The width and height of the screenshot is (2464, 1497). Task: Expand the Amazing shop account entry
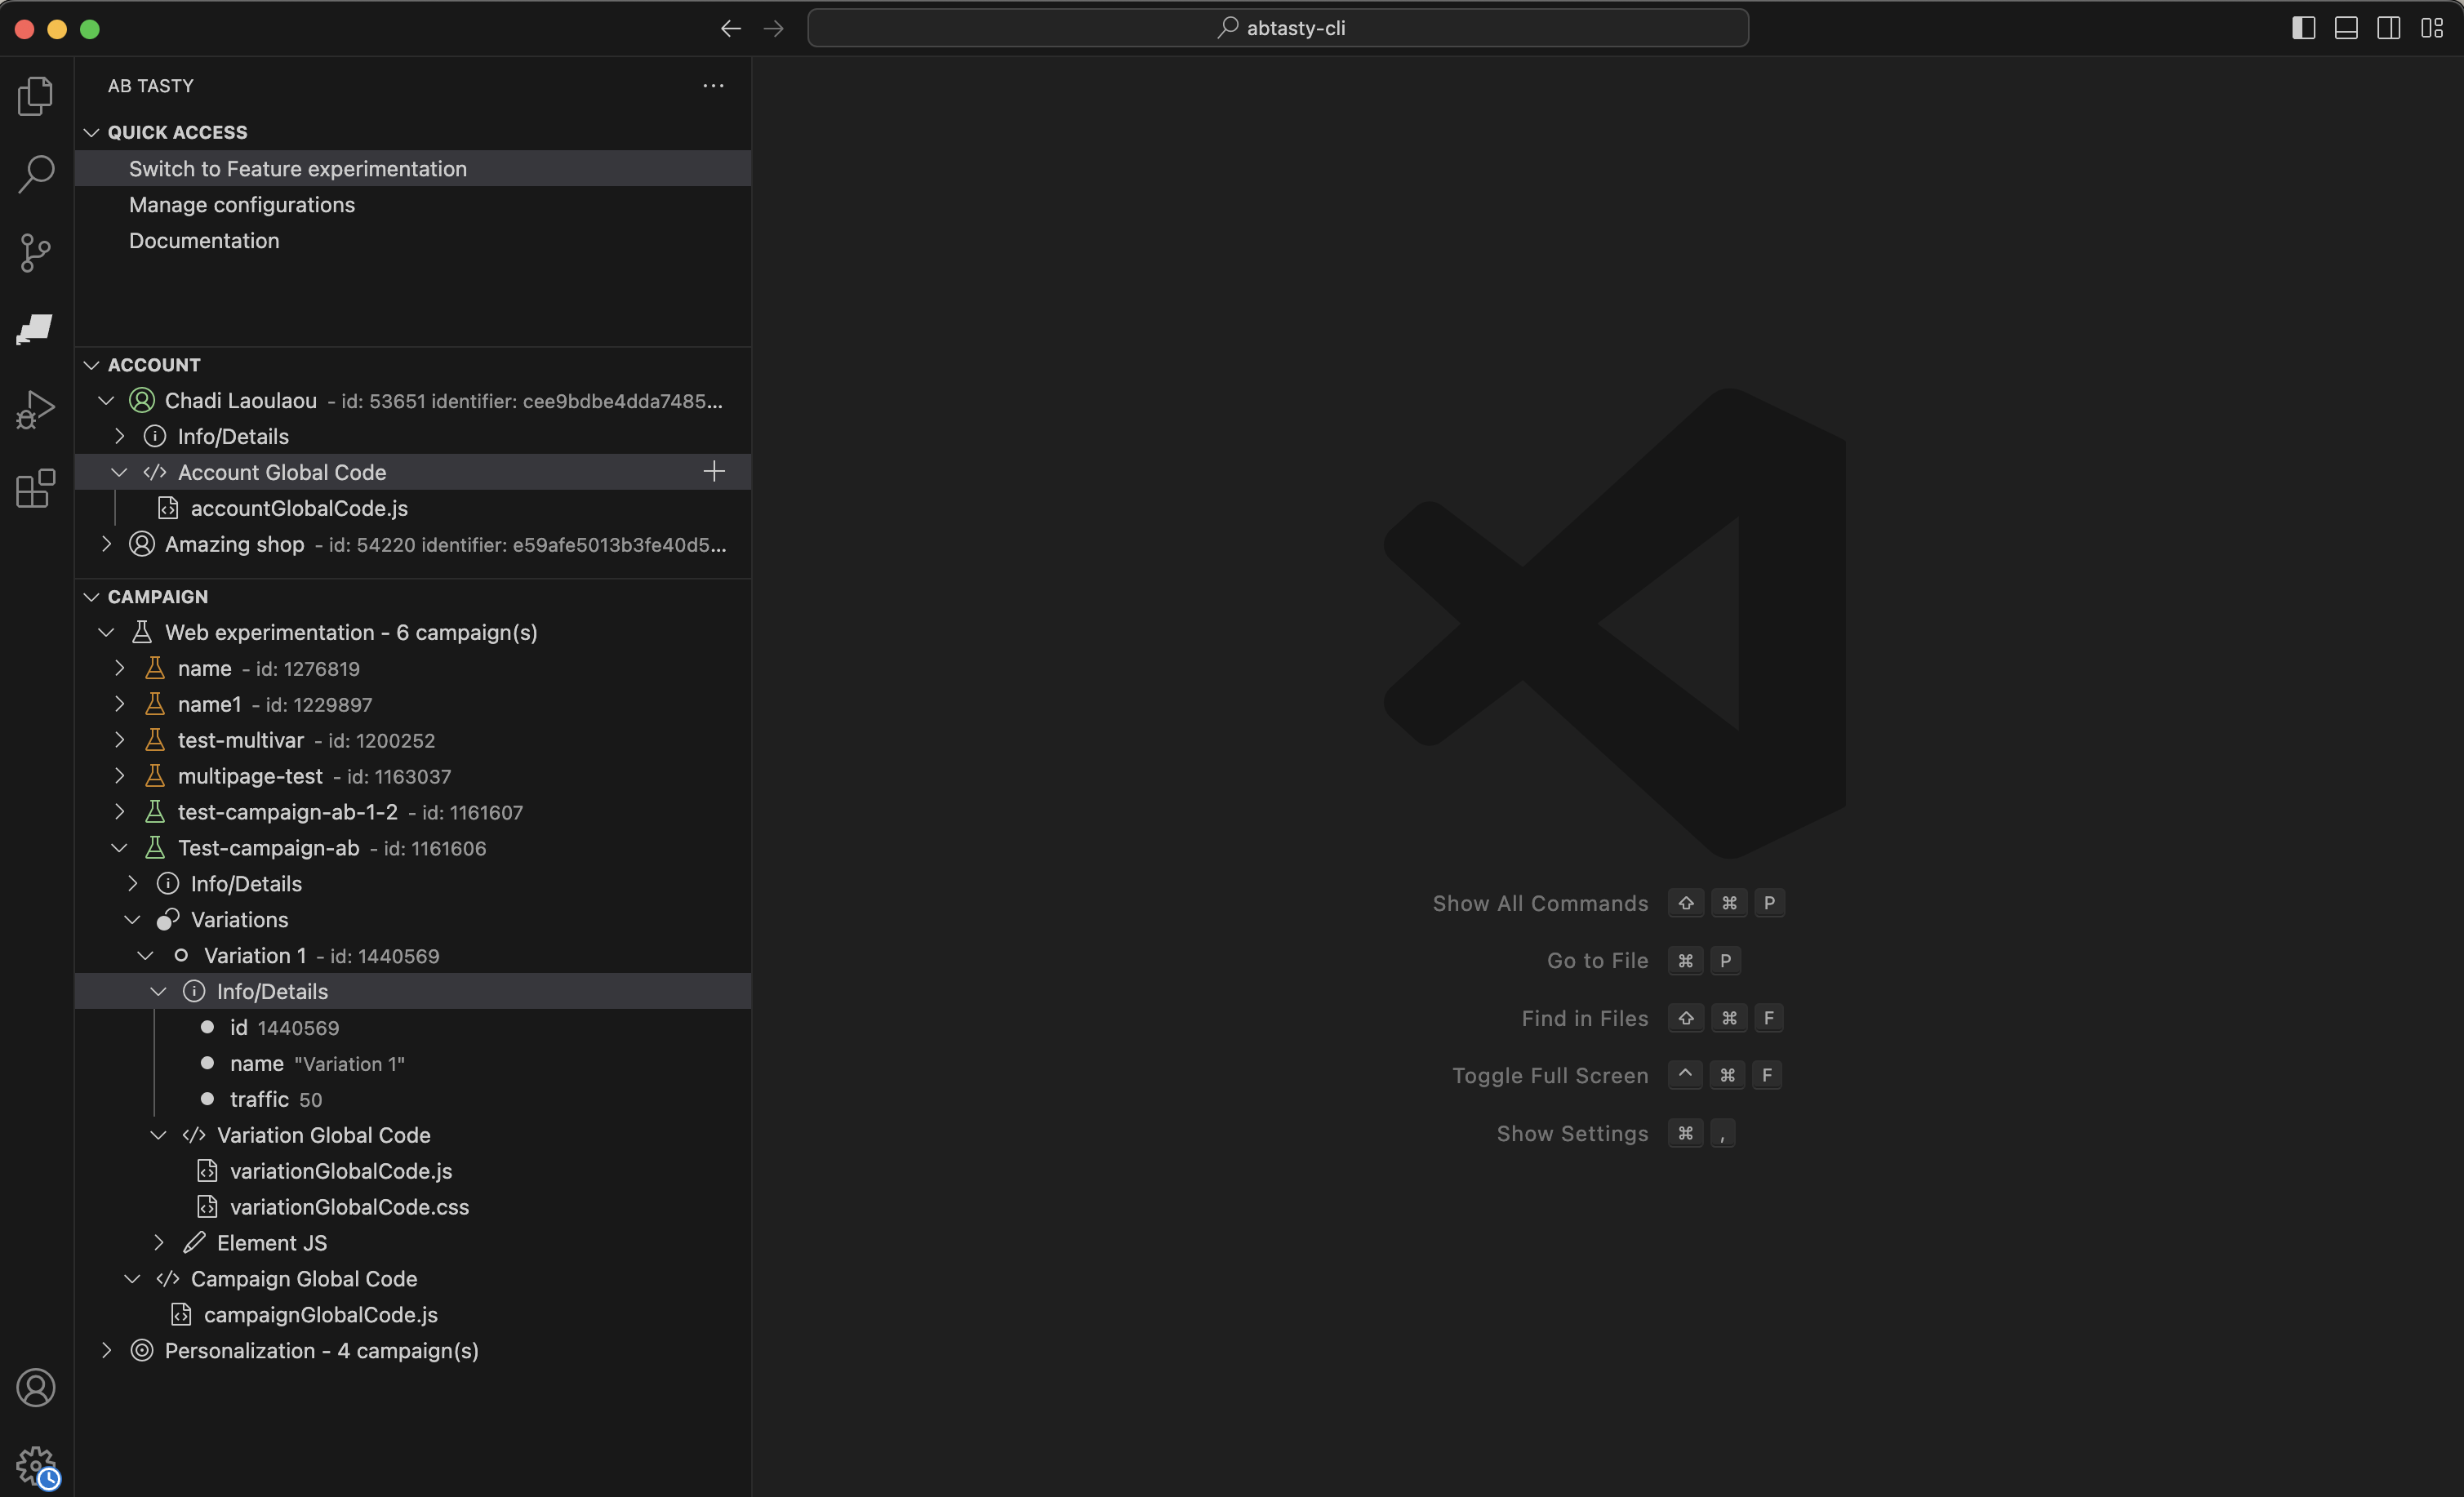pos(109,544)
